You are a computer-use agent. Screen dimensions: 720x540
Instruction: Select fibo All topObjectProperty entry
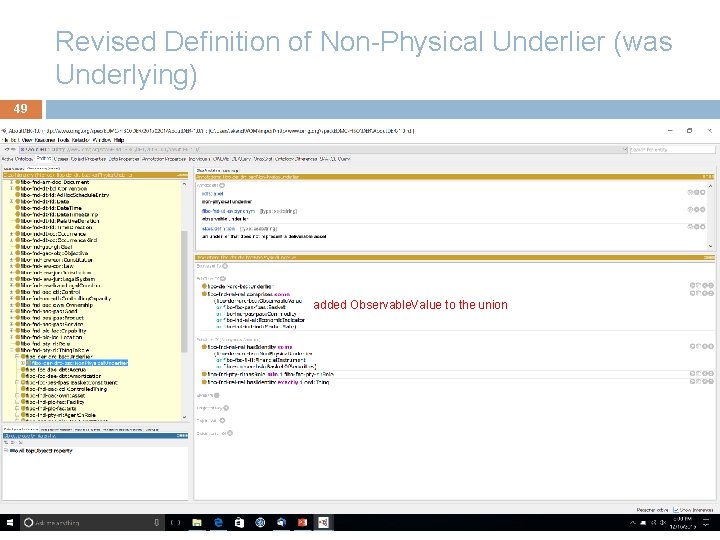click(41, 451)
